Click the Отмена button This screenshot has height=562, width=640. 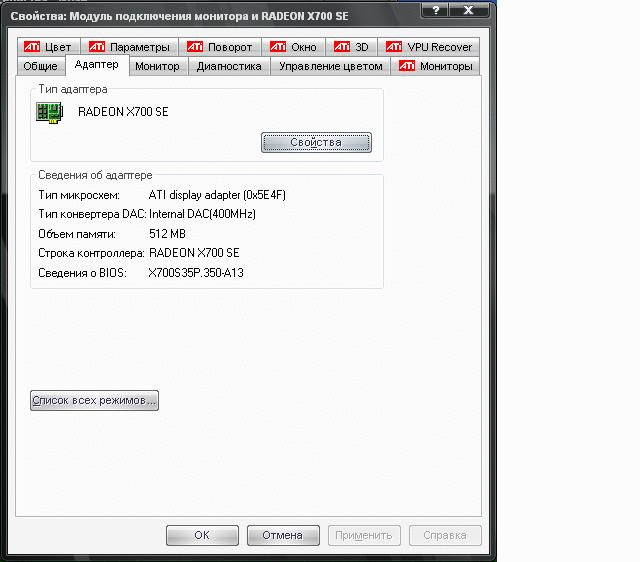pos(283,535)
